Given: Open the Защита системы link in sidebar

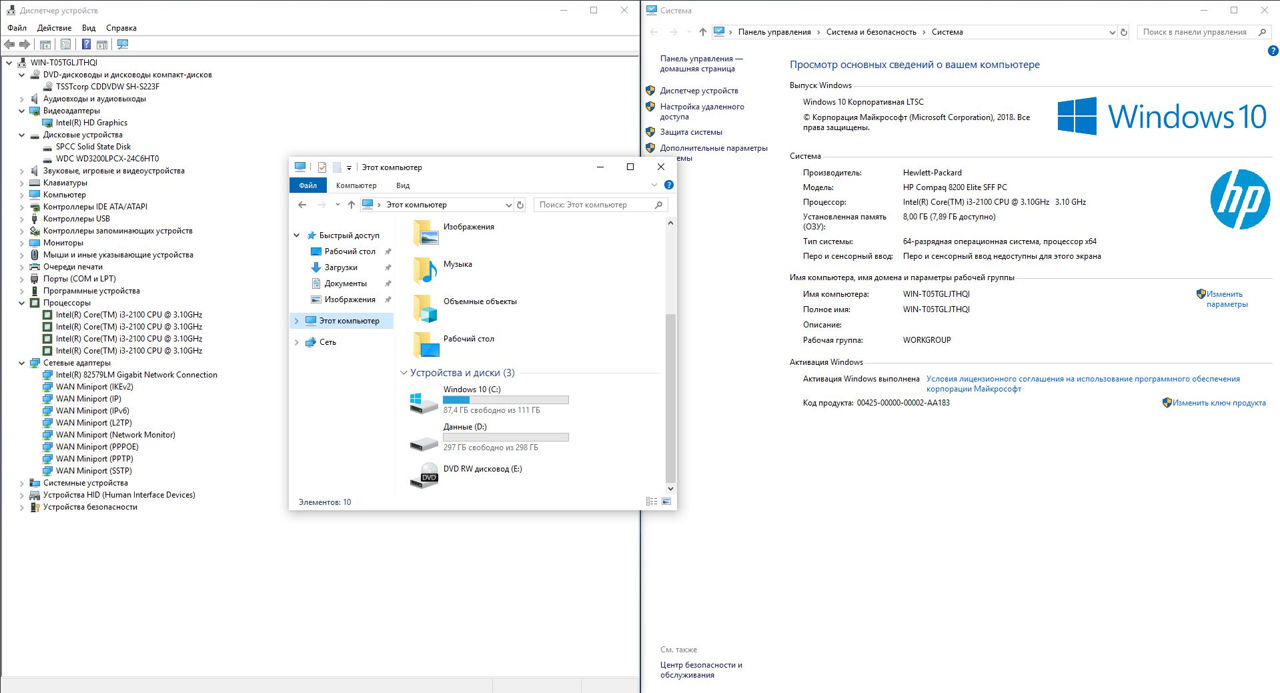Looking at the screenshot, I should 690,132.
